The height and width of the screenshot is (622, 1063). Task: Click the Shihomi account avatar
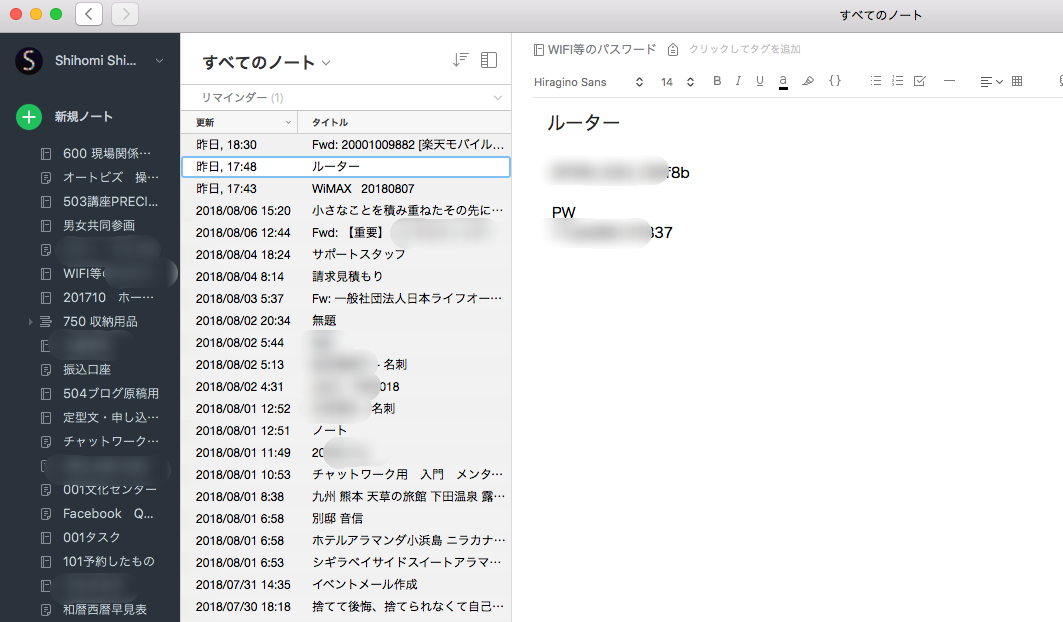coord(28,61)
